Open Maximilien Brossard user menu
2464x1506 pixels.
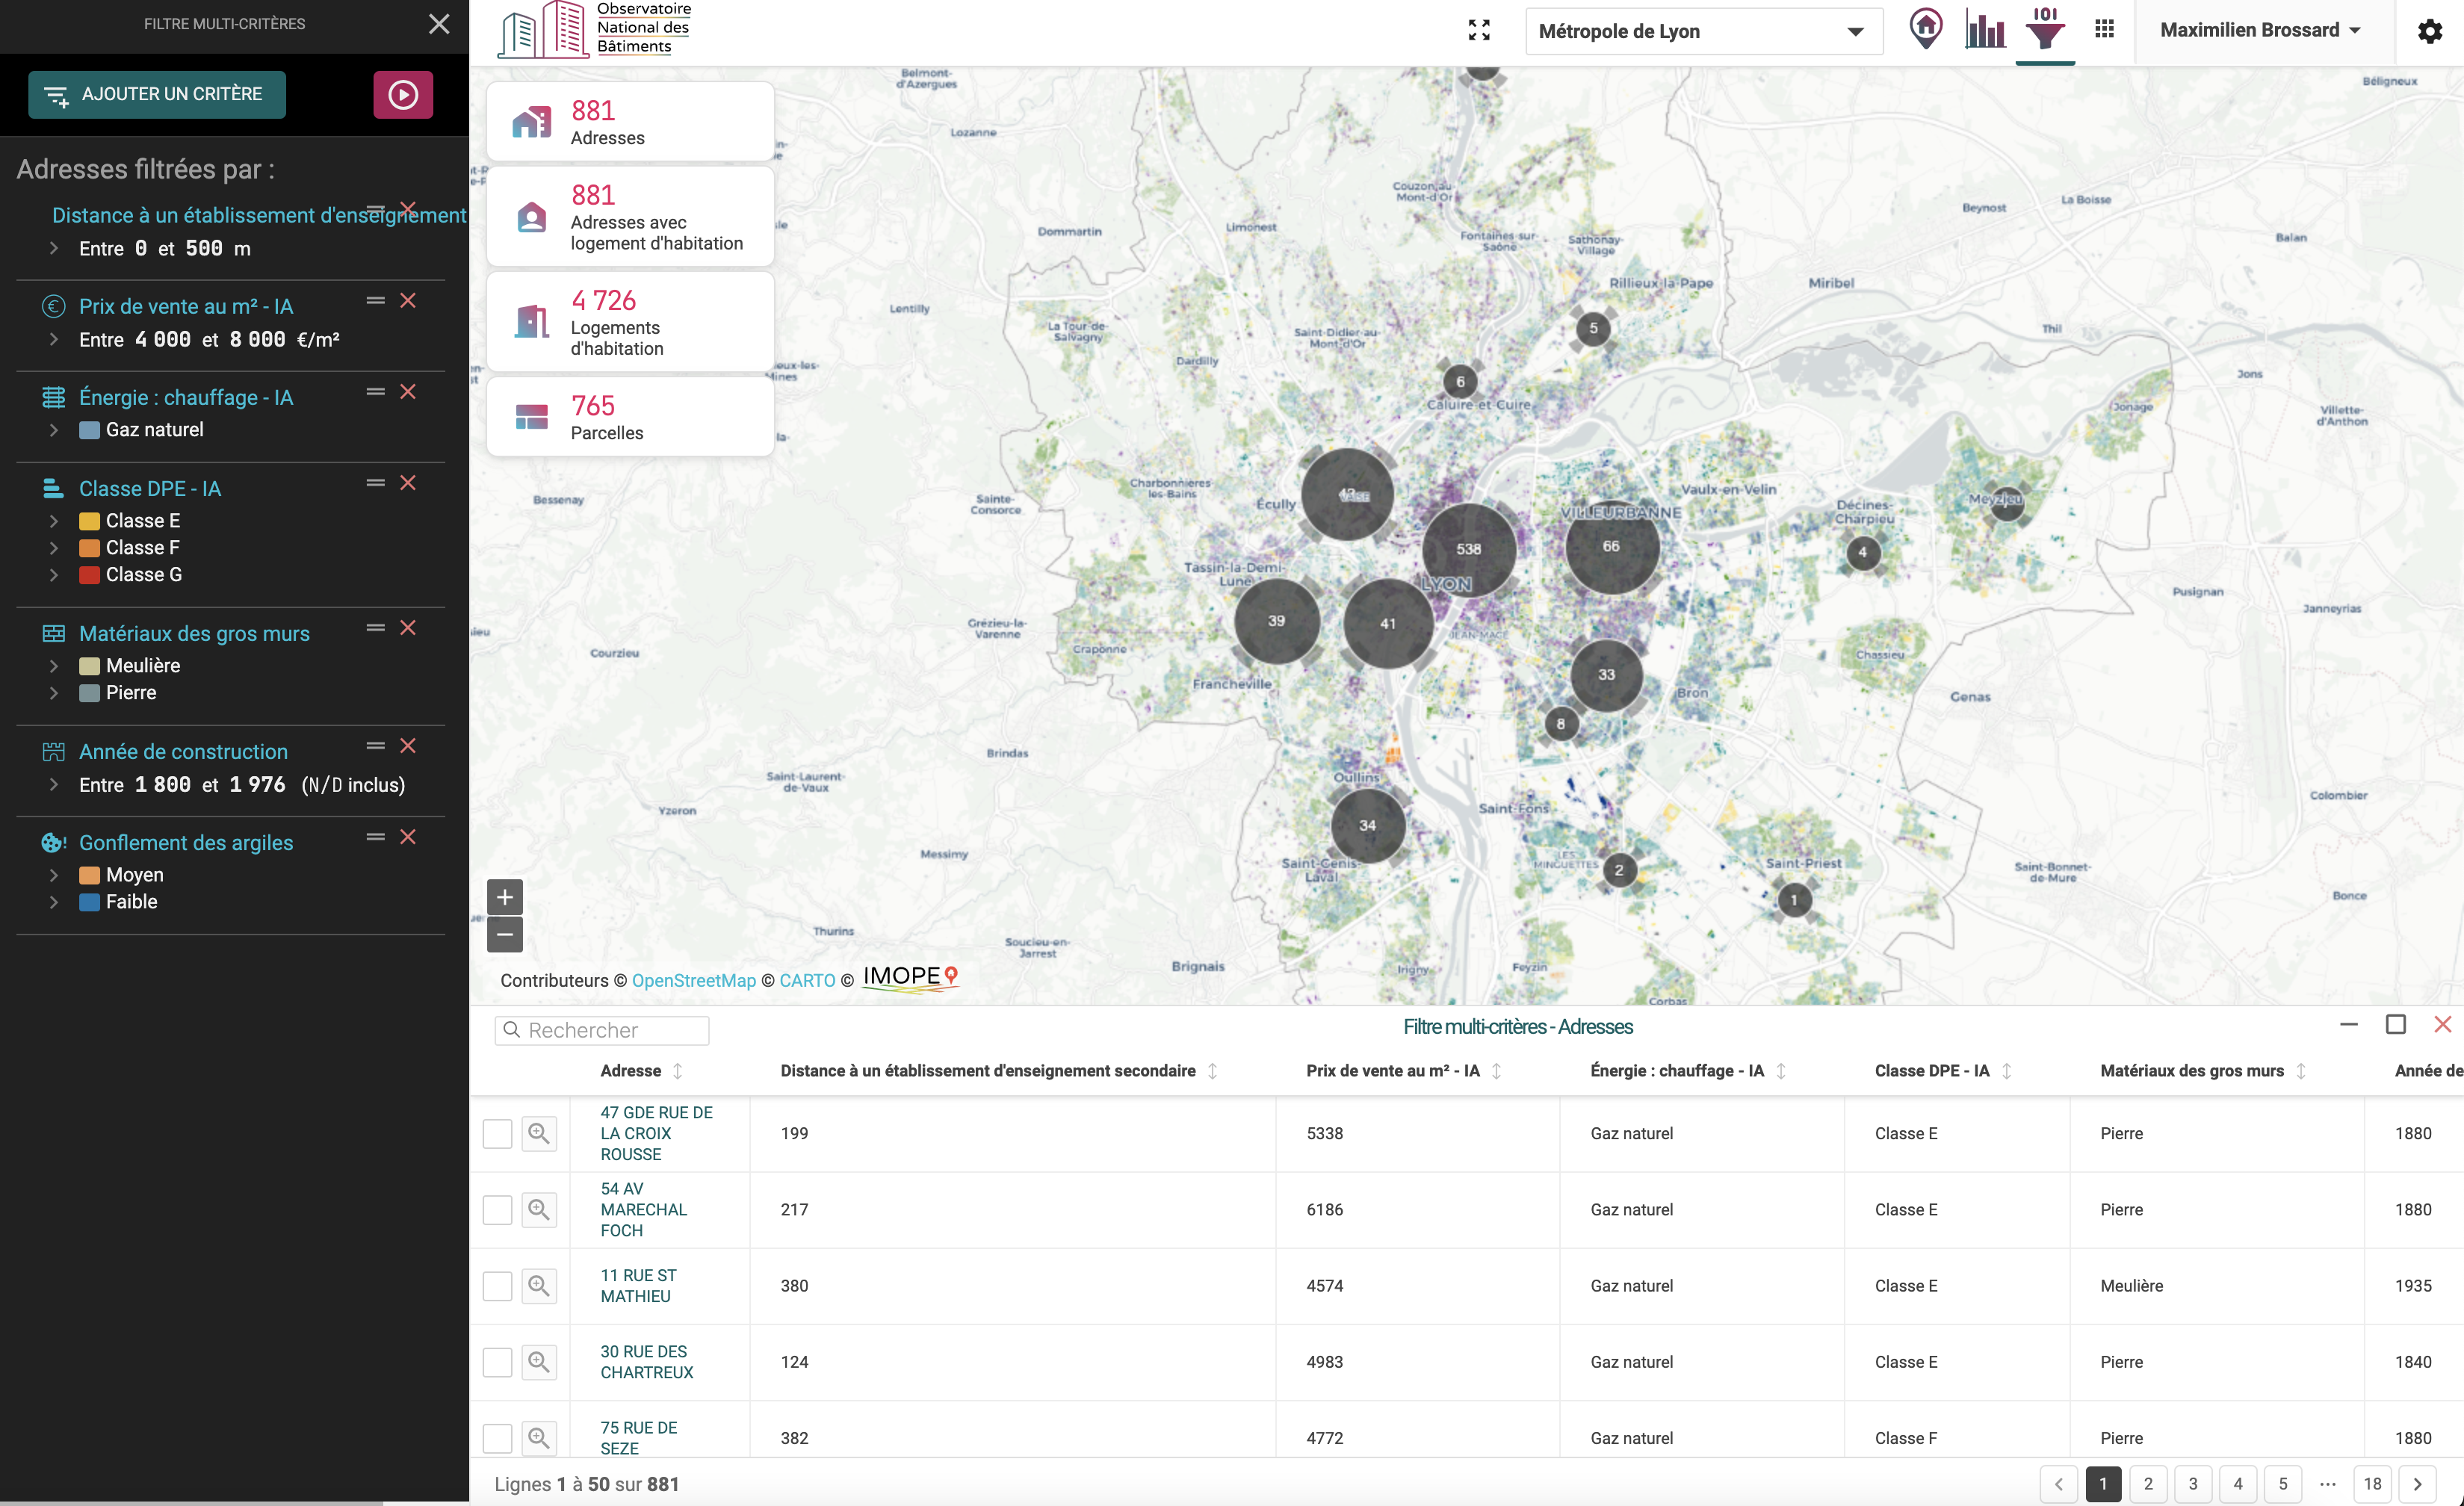[2260, 30]
